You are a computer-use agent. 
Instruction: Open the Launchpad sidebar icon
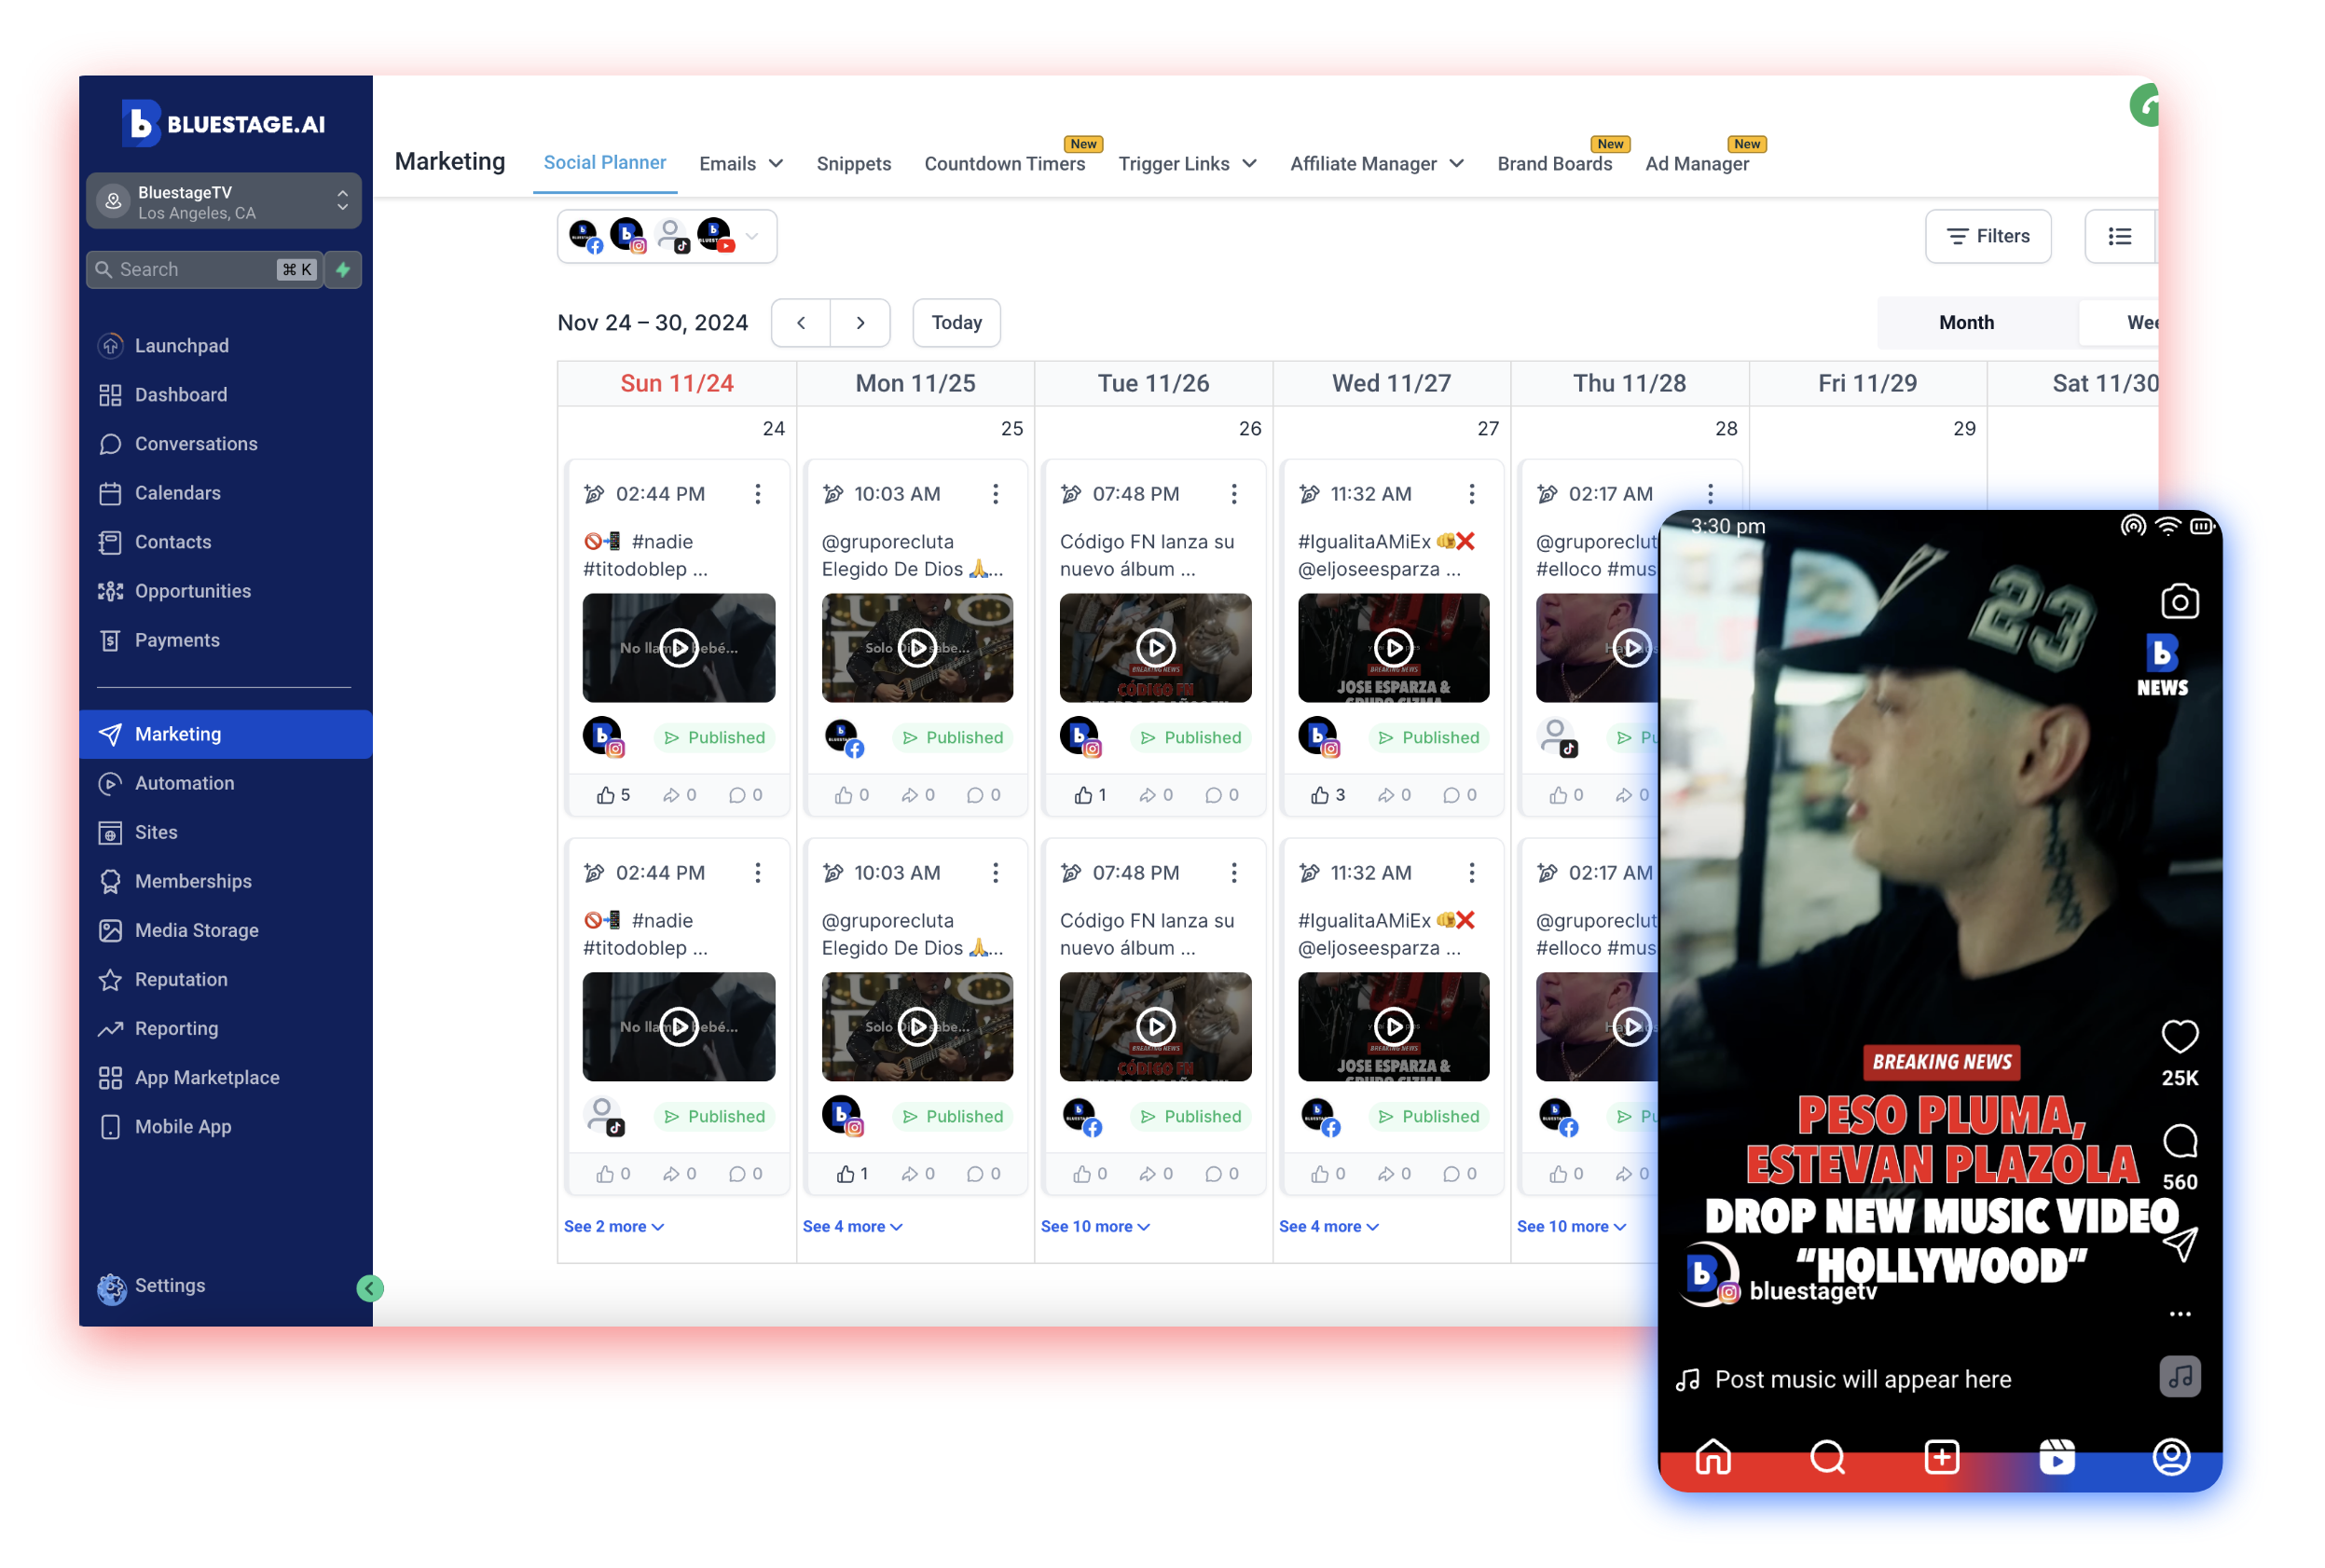point(111,346)
